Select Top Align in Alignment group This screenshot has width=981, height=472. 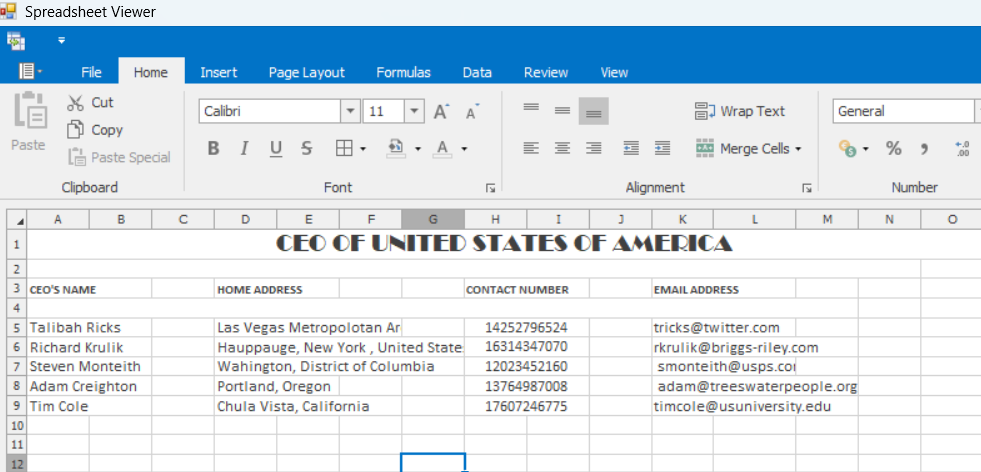click(531, 108)
